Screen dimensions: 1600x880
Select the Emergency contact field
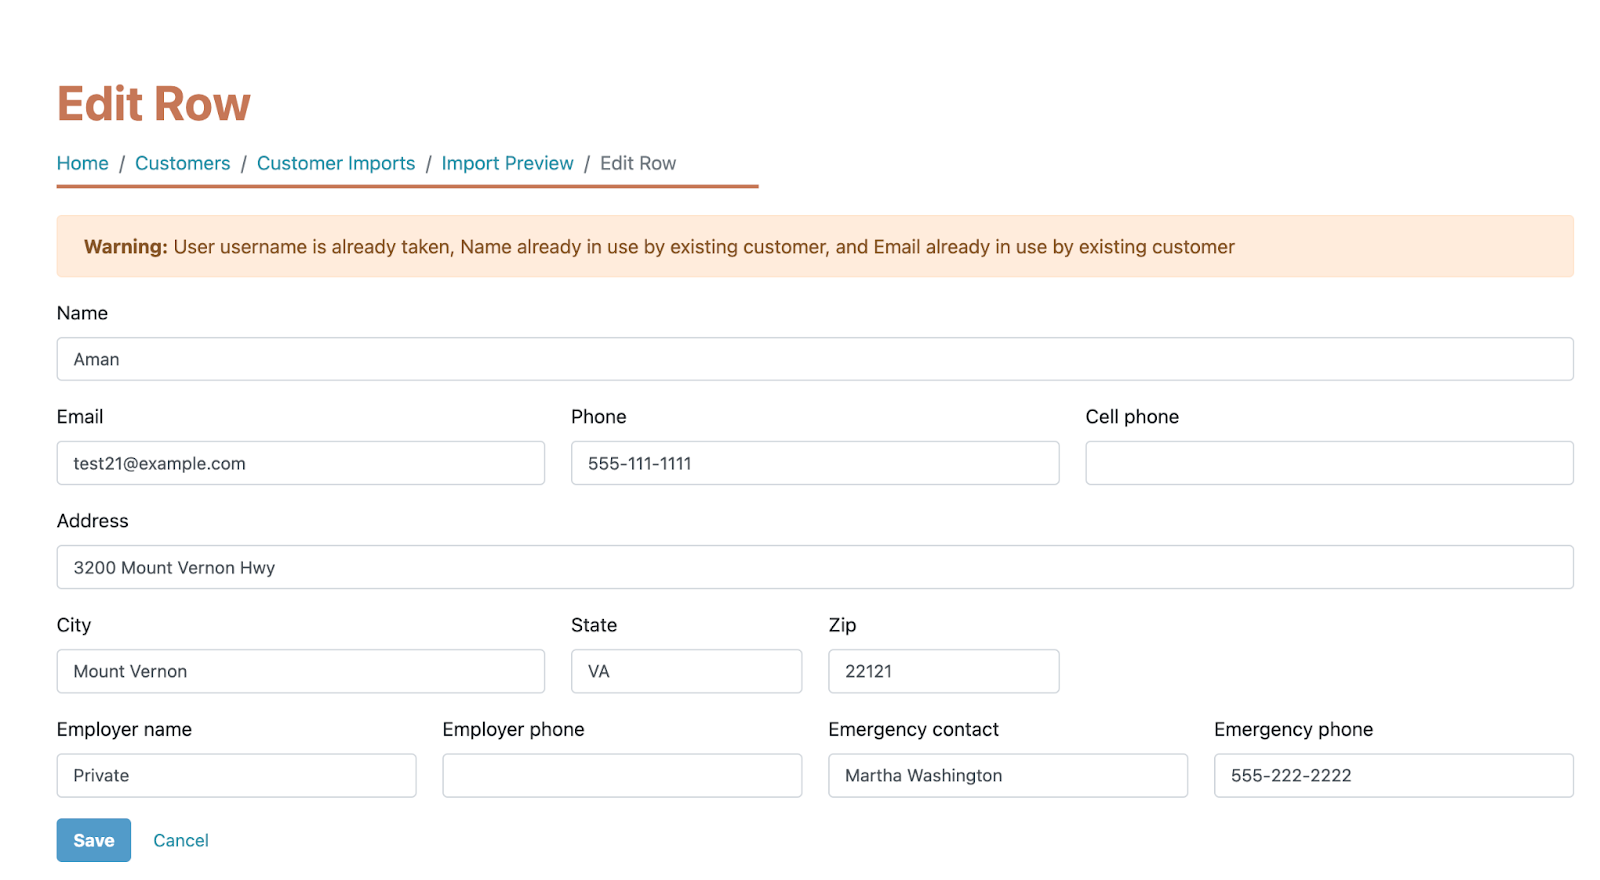[1007, 775]
